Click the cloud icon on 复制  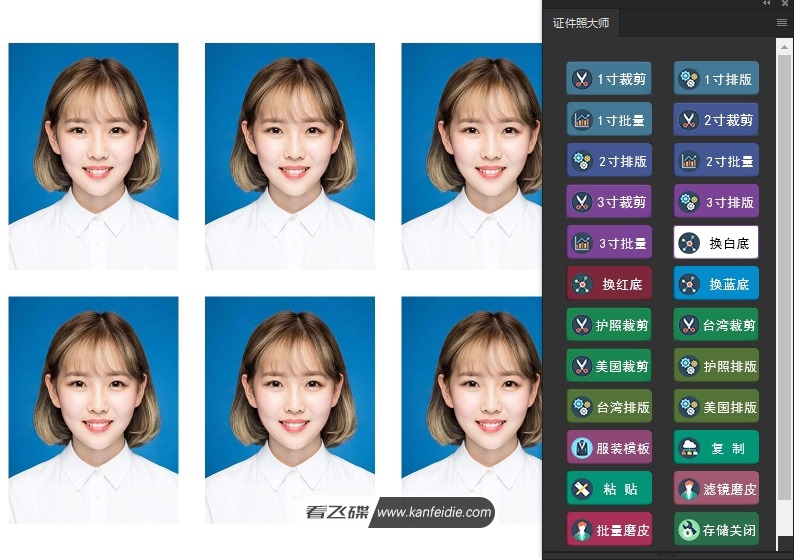[x=689, y=448]
